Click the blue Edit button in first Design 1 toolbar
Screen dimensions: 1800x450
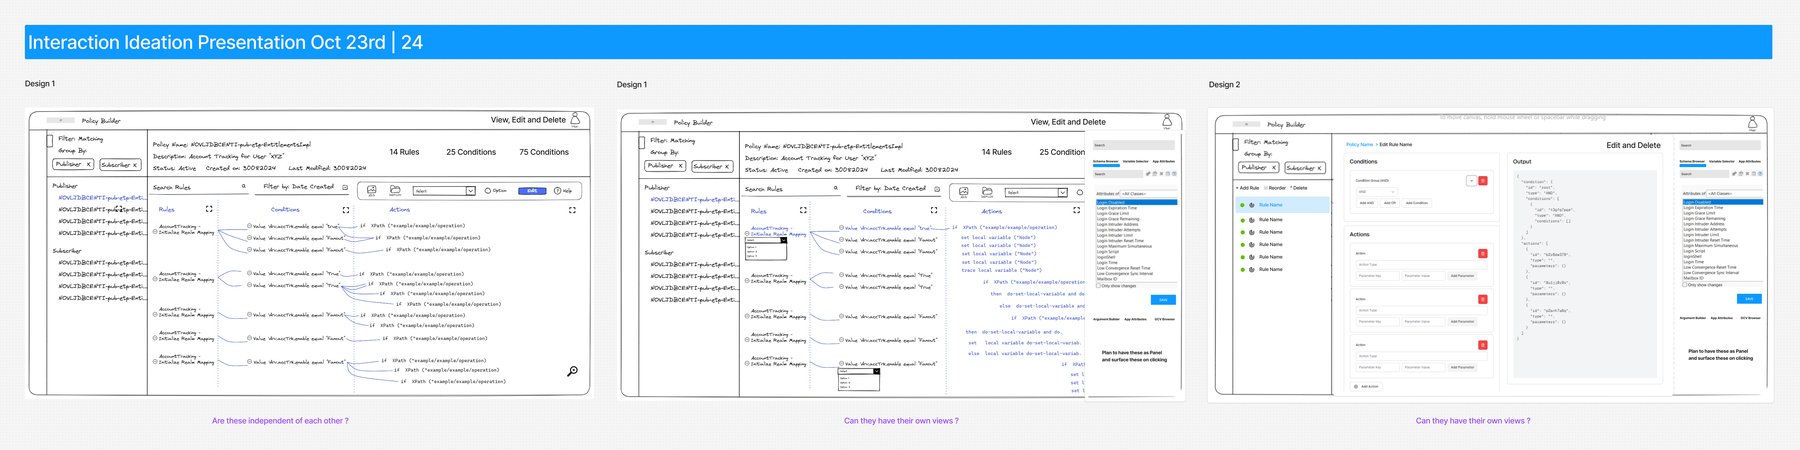point(532,191)
